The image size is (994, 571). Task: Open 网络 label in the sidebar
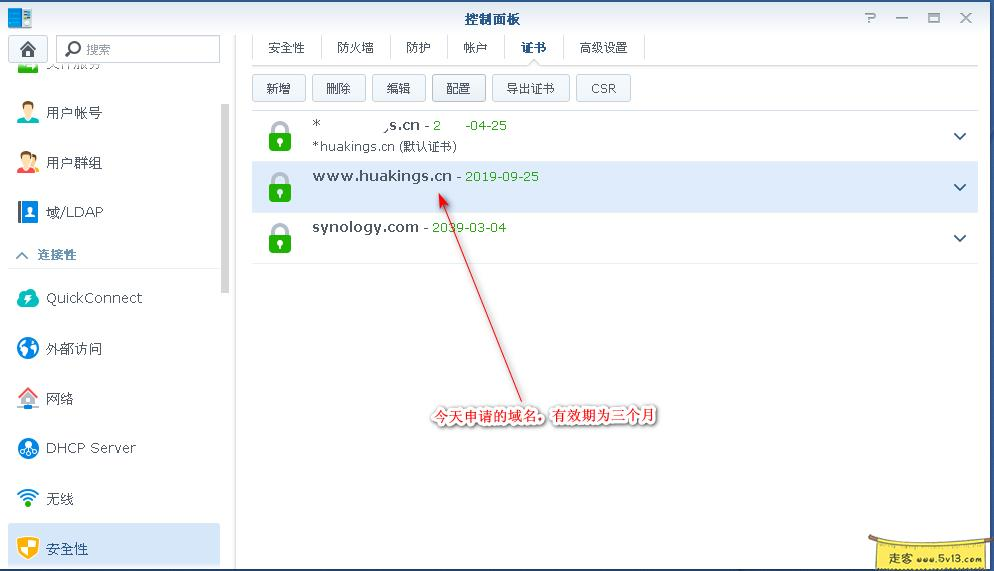60,399
